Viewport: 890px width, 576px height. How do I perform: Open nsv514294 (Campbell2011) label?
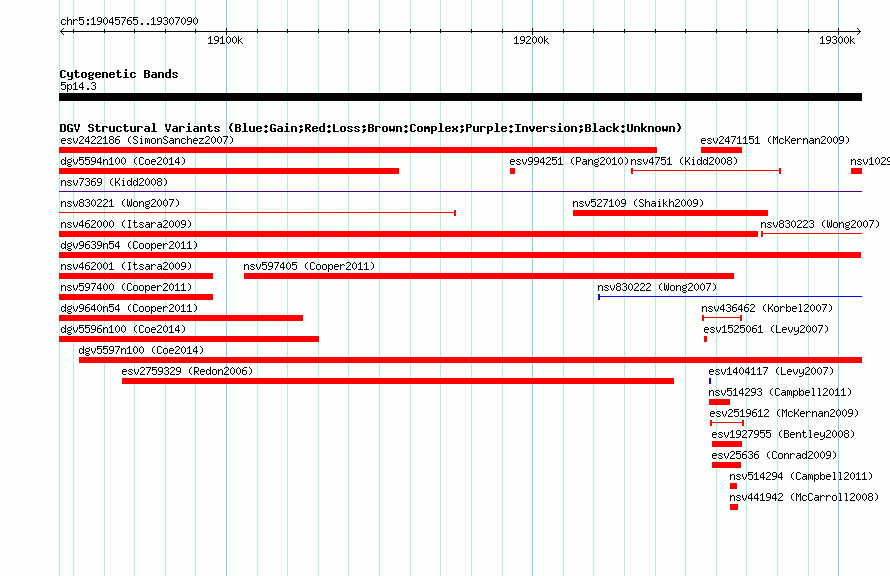click(x=801, y=476)
